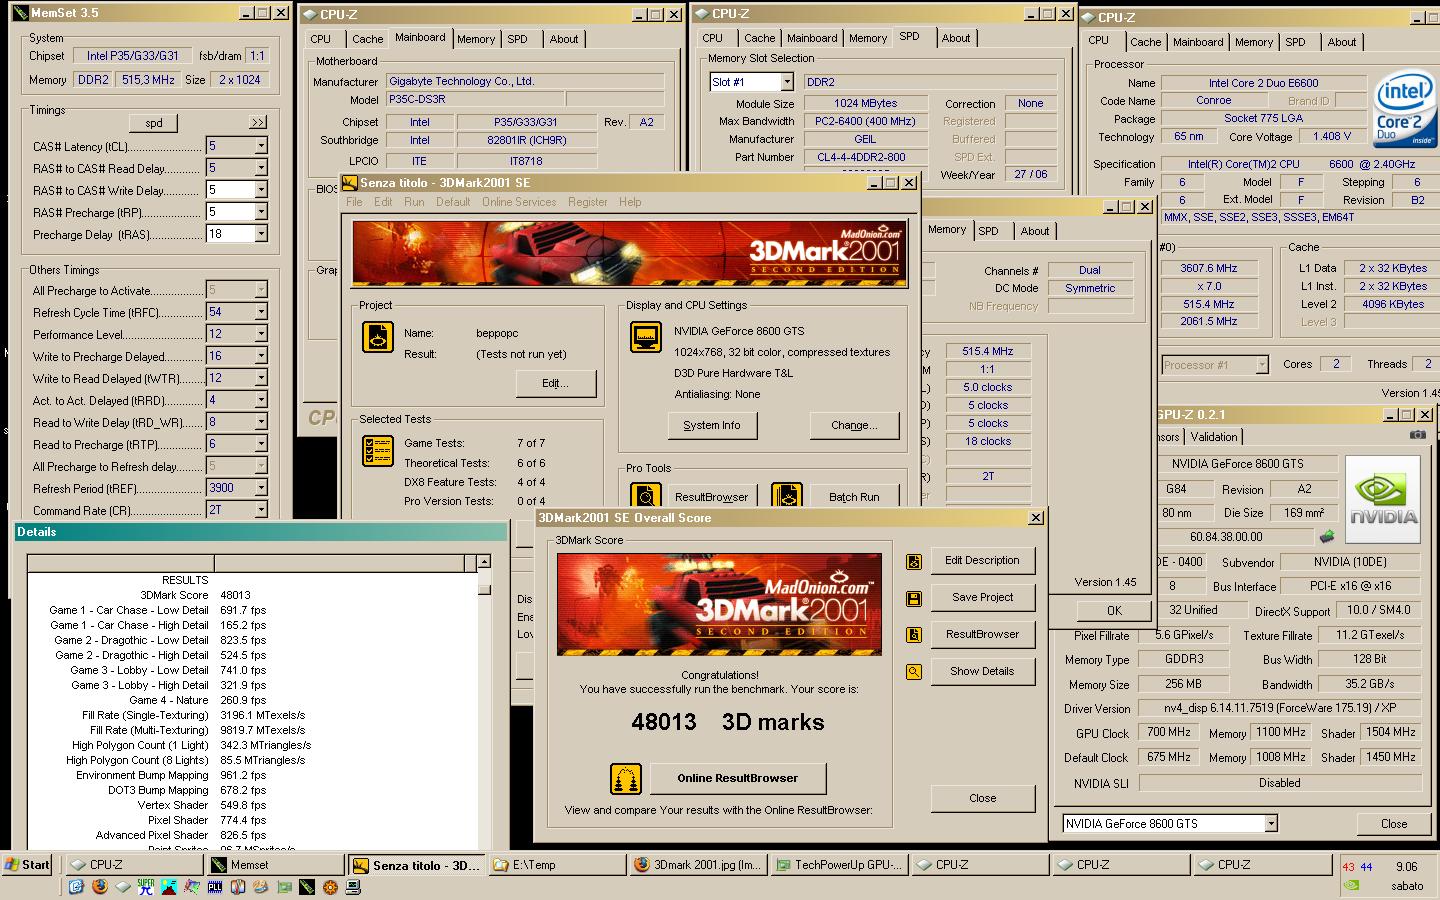Image resolution: width=1440 pixels, height=900 pixels.
Task: Open the Refresh Period (tREF) dropdown
Action: [261, 488]
